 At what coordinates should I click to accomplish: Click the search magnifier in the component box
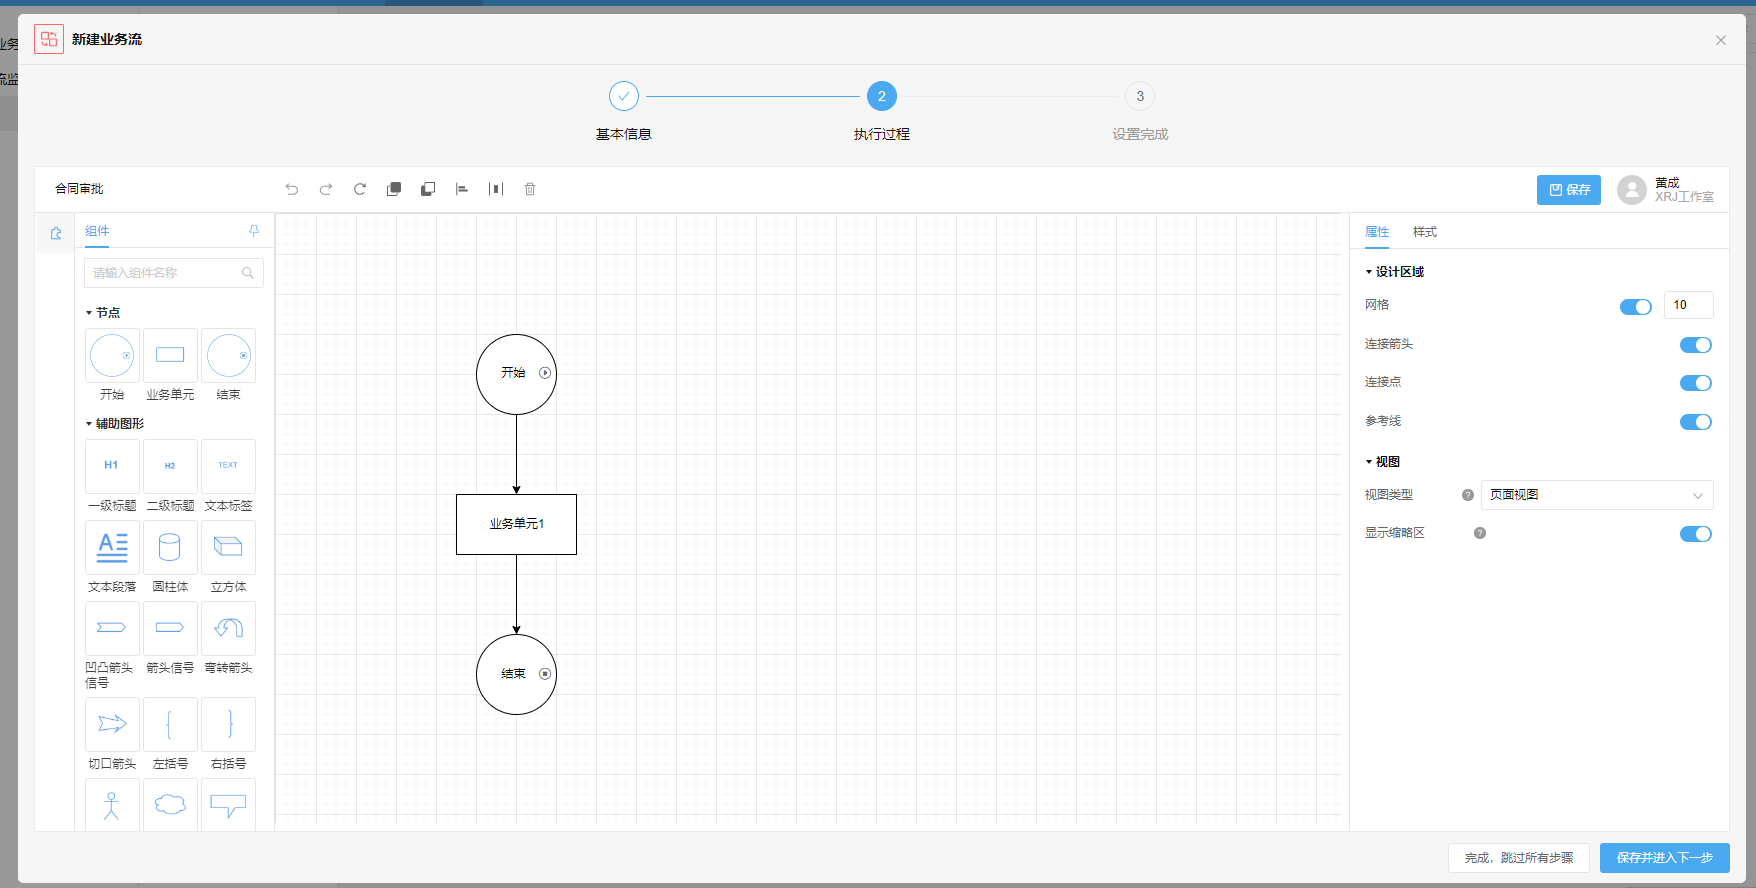248,273
